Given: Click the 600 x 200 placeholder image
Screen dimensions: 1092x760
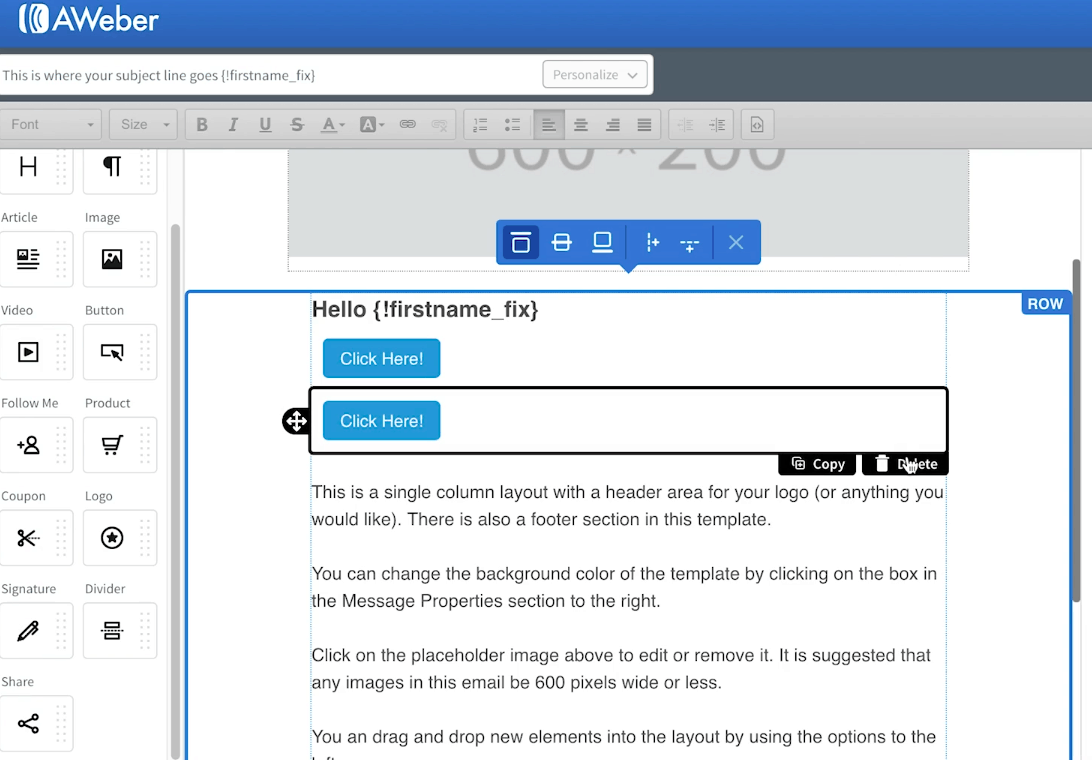Looking at the screenshot, I should (628, 203).
